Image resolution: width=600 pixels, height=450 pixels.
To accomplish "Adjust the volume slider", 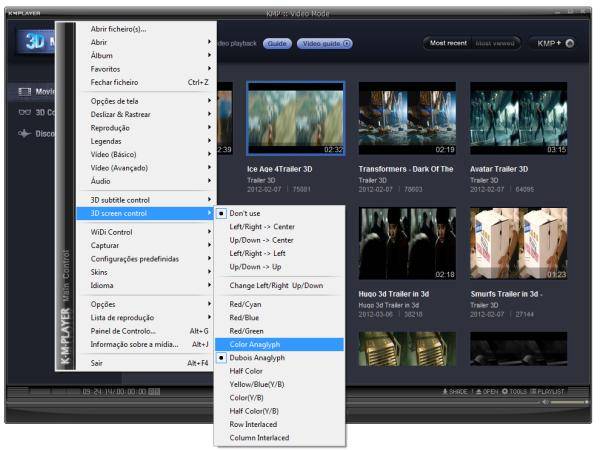I will click(569, 402).
